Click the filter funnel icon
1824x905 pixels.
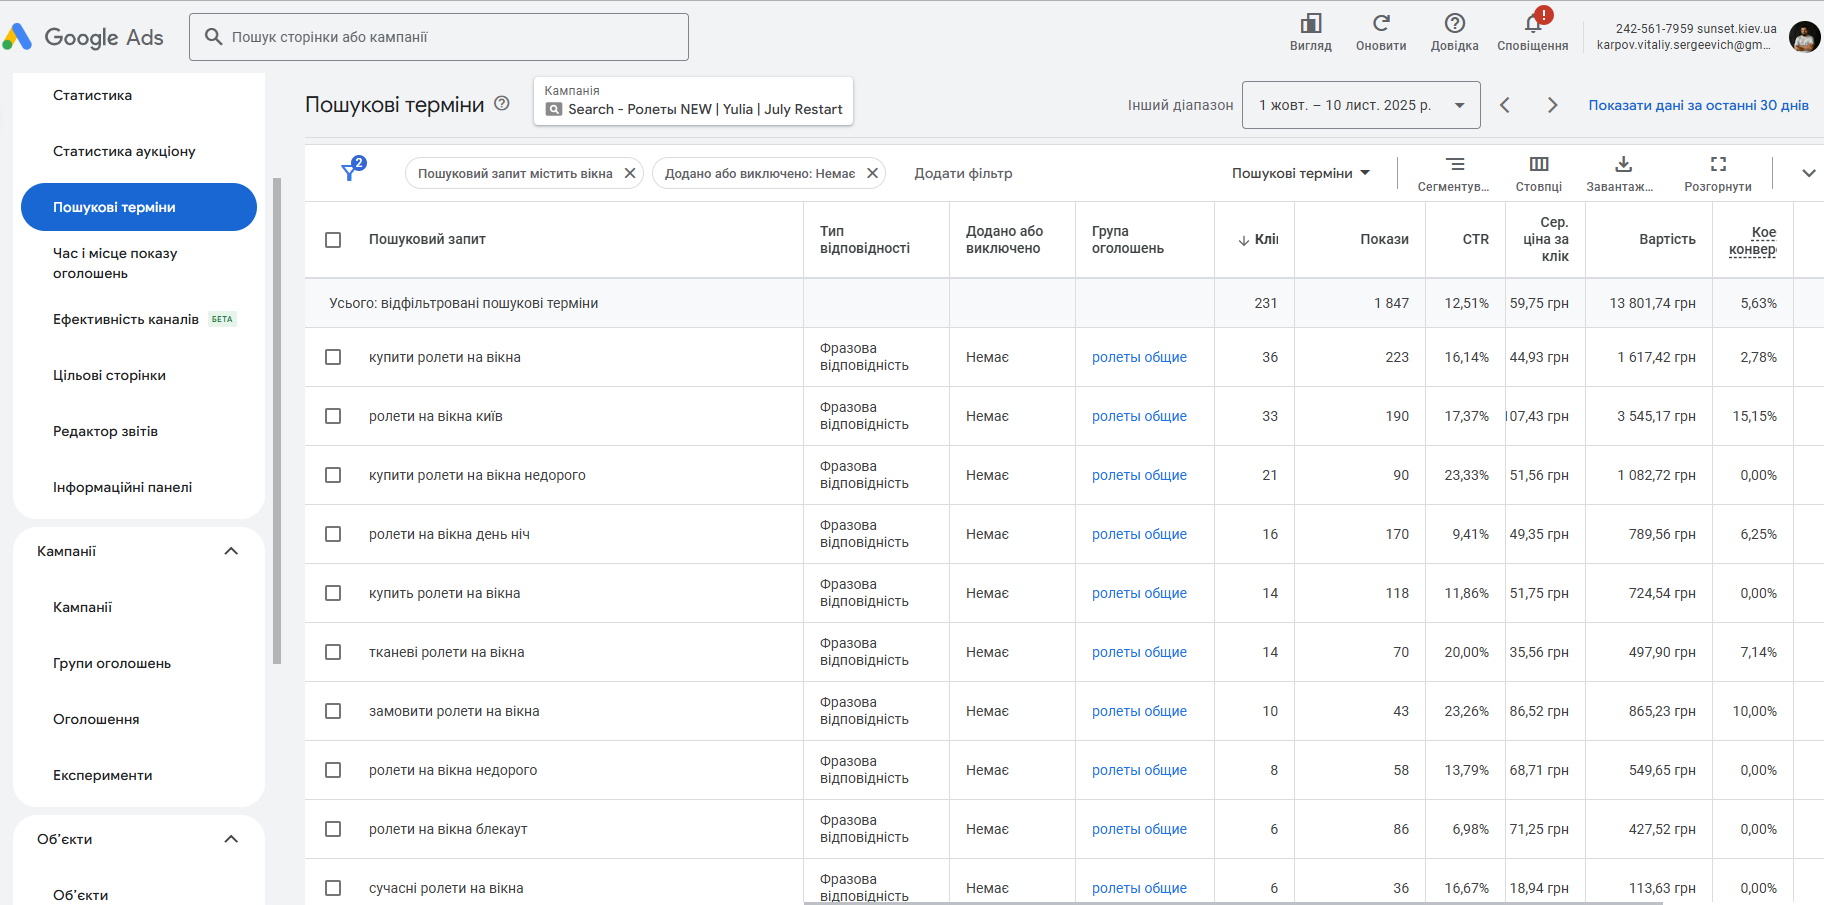(350, 172)
